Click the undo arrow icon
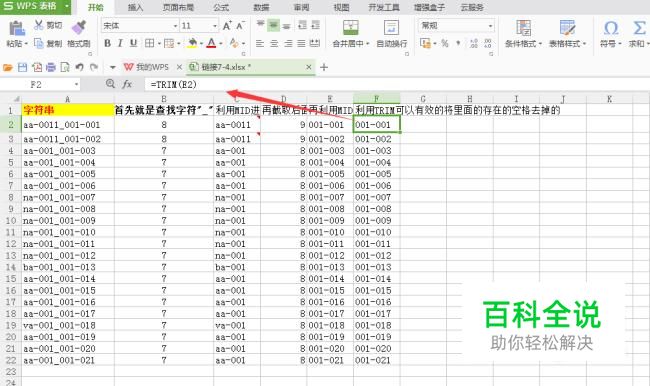The height and width of the screenshot is (386, 650). [80, 67]
